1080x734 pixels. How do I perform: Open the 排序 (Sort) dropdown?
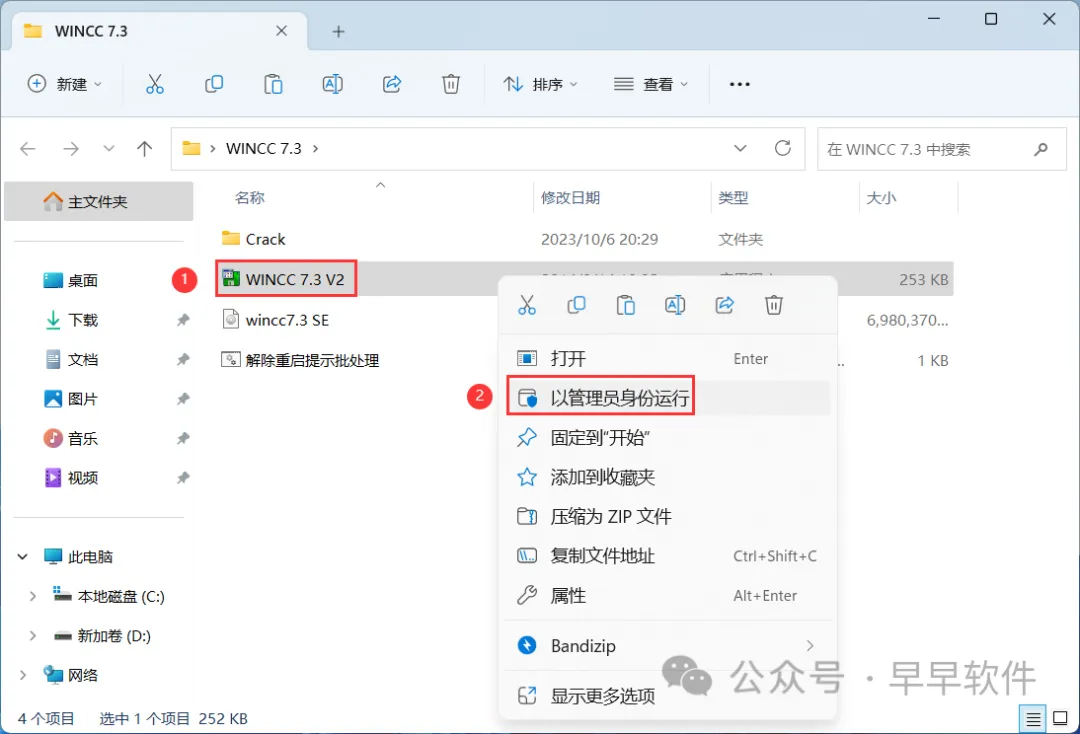(x=541, y=84)
